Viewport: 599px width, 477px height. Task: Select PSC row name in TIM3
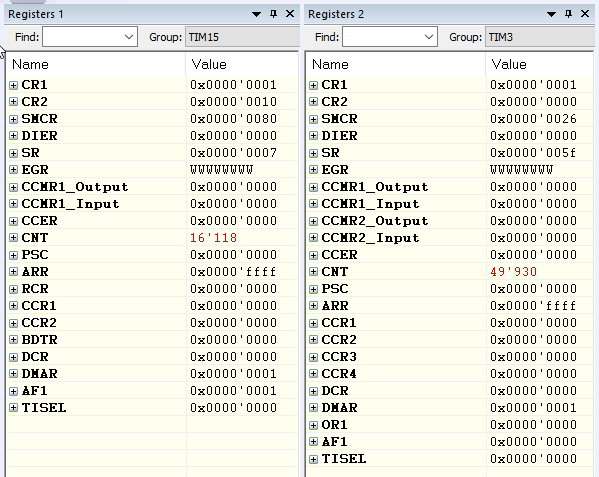[x=335, y=289]
